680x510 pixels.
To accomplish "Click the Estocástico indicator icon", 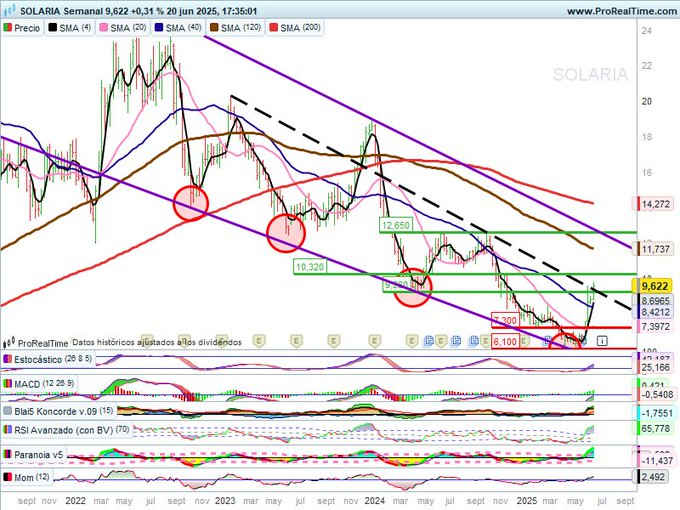I will tap(7, 360).
